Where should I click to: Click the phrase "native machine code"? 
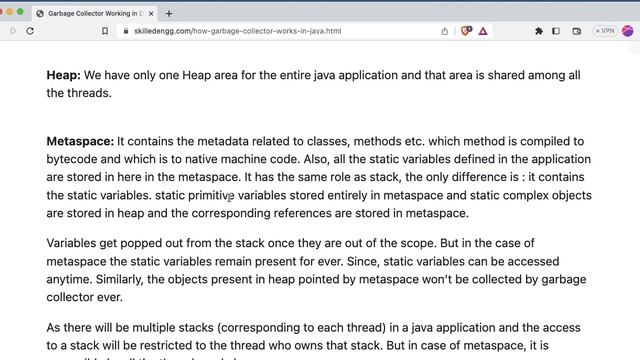coord(242,159)
